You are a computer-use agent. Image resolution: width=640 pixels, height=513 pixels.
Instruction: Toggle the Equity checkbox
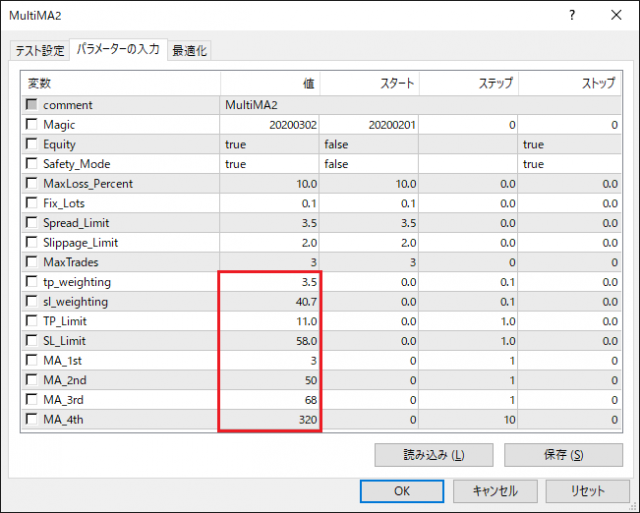31,144
